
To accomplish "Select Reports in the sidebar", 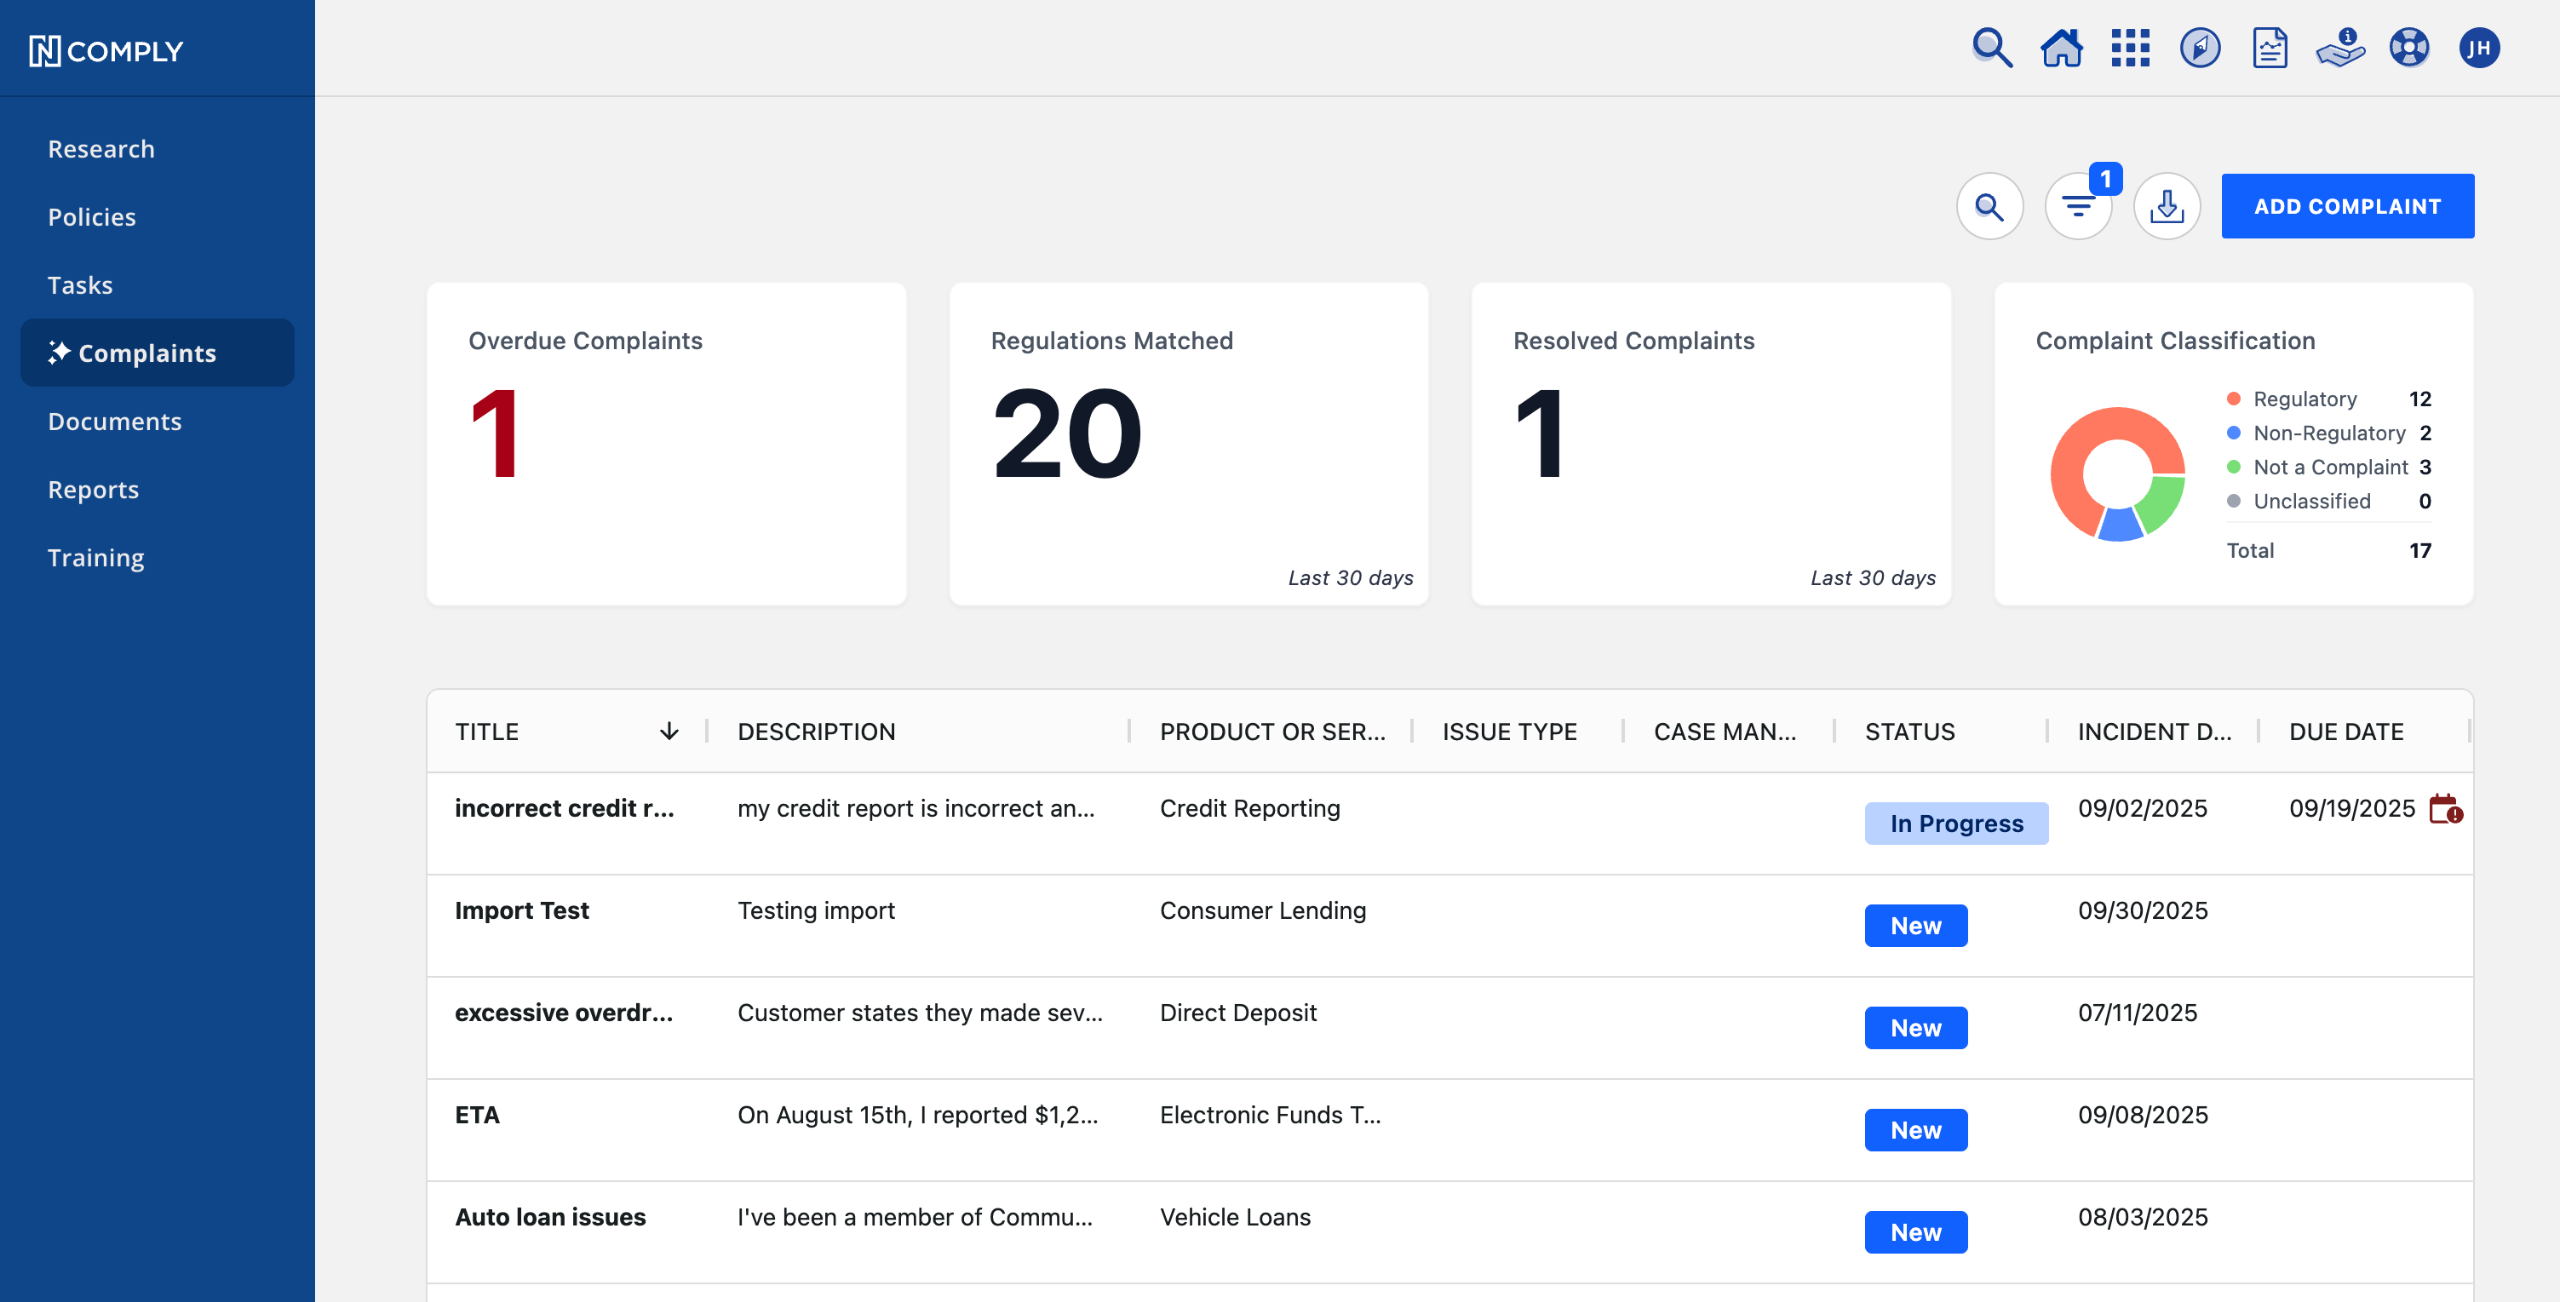I will point(93,489).
